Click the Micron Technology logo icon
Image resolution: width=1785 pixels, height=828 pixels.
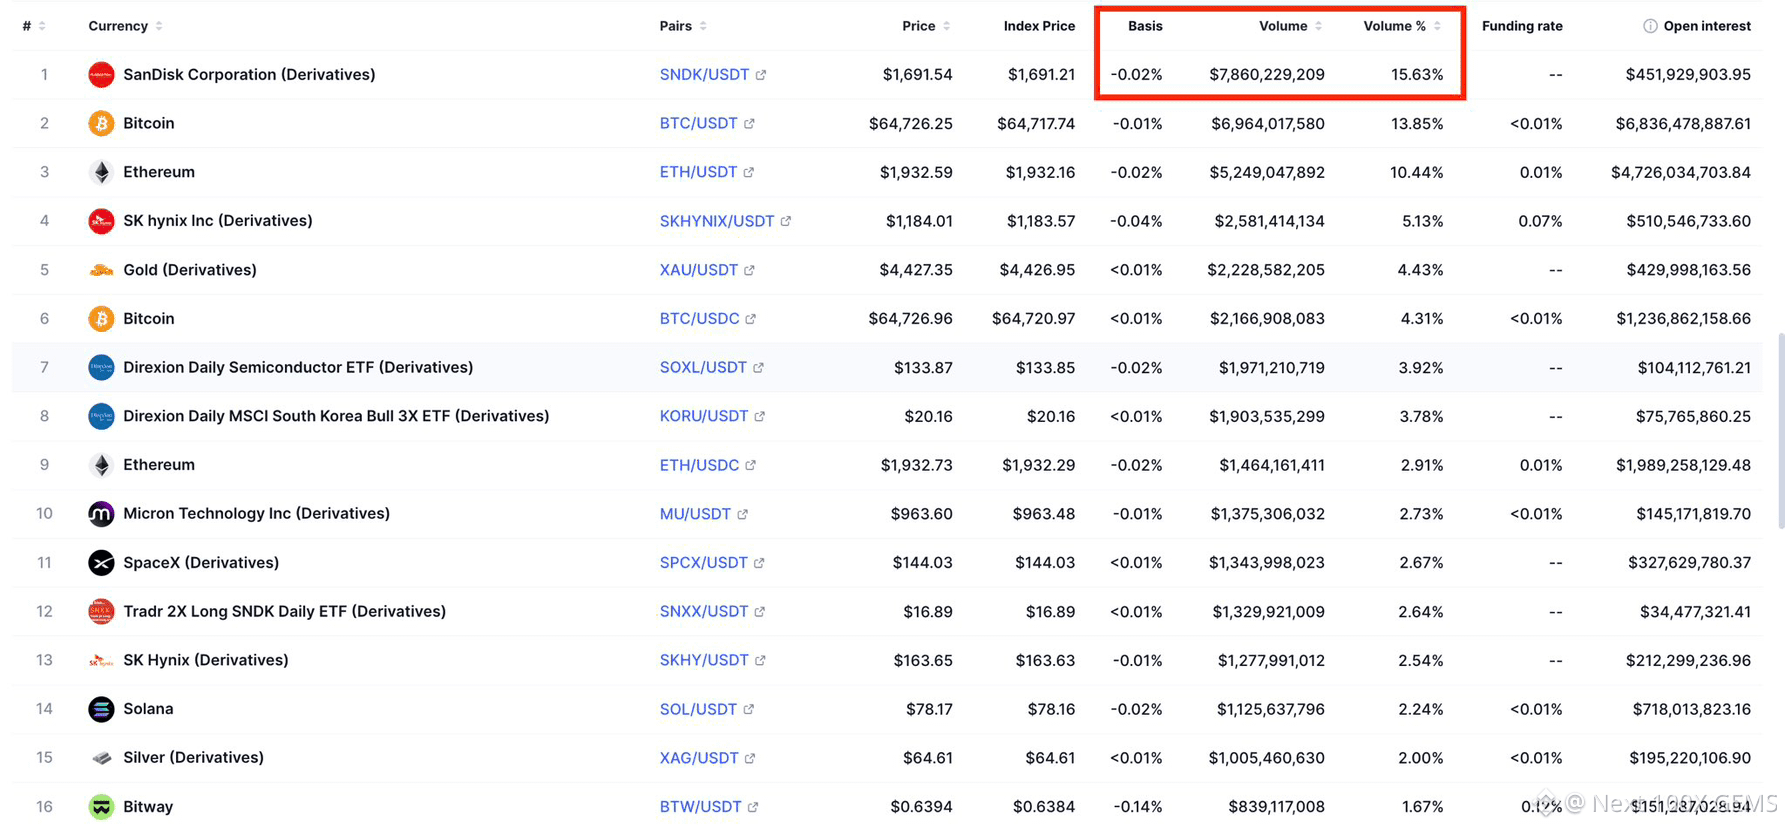101,514
